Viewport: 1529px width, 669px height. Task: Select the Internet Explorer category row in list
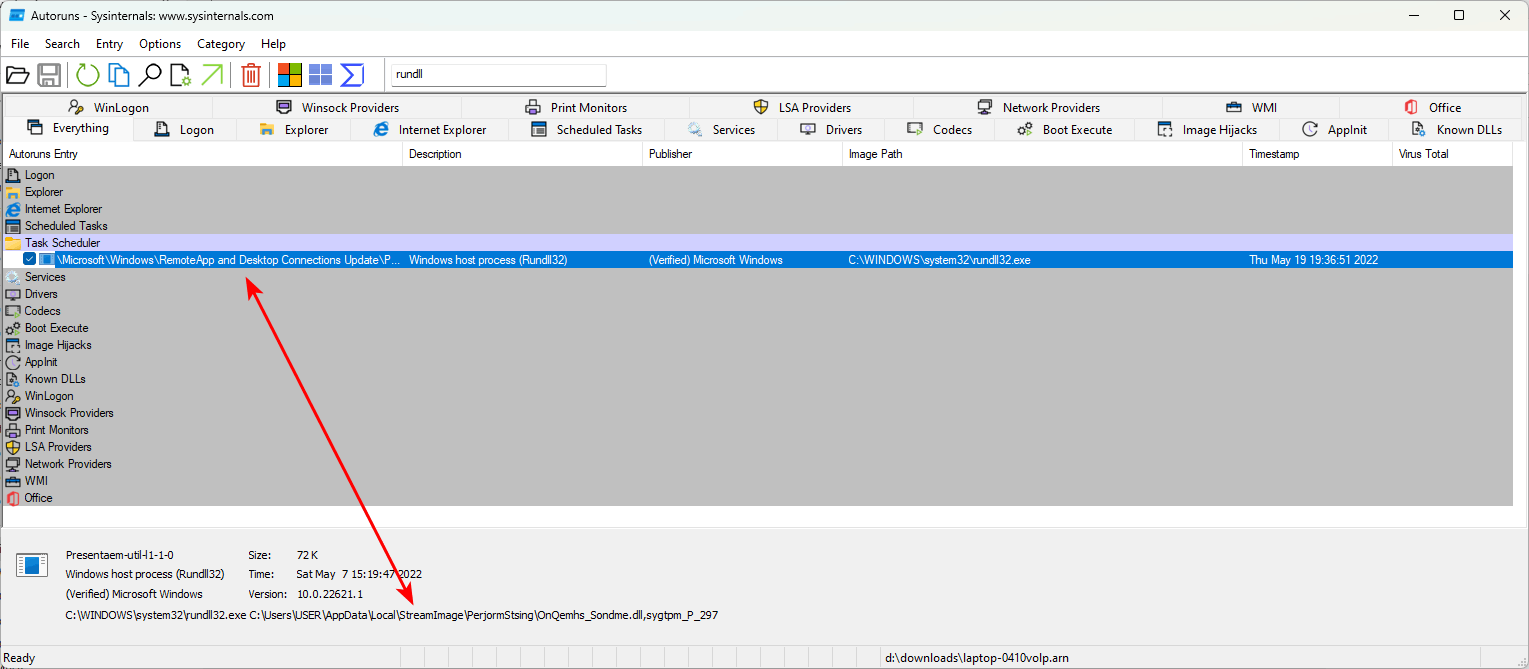[x=758, y=209]
